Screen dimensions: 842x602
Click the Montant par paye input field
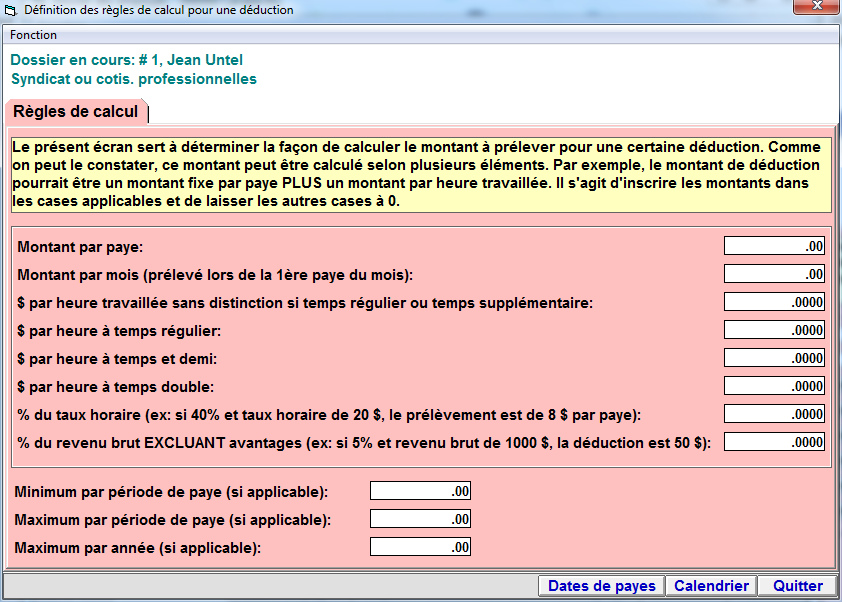774,246
